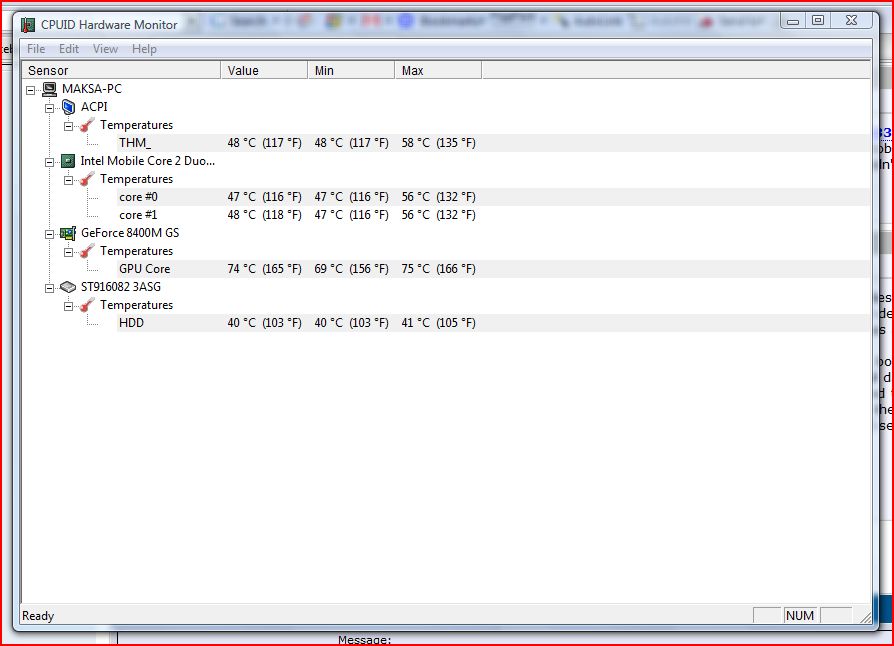Image resolution: width=894 pixels, height=646 pixels.
Task: Click the Ready status bar text
Action: [38, 616]
